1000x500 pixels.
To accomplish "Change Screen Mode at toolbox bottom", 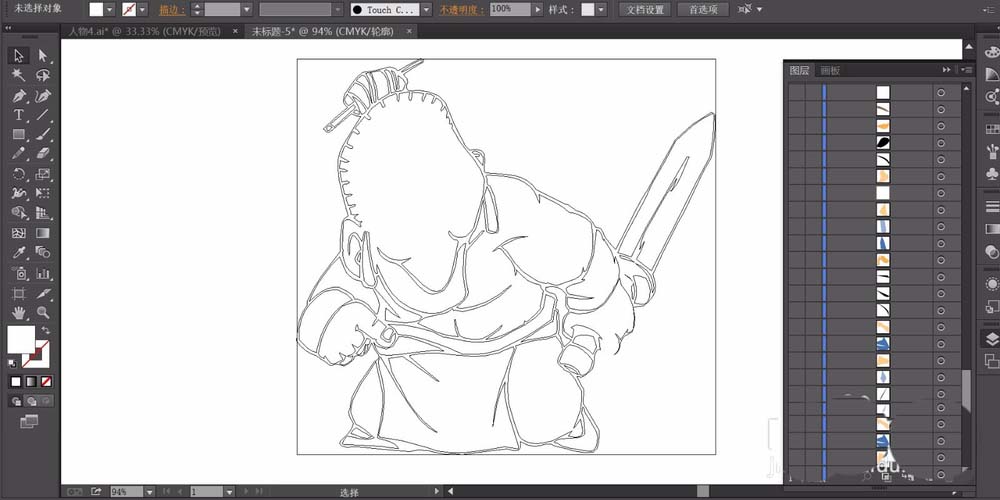I will point(29,421).
